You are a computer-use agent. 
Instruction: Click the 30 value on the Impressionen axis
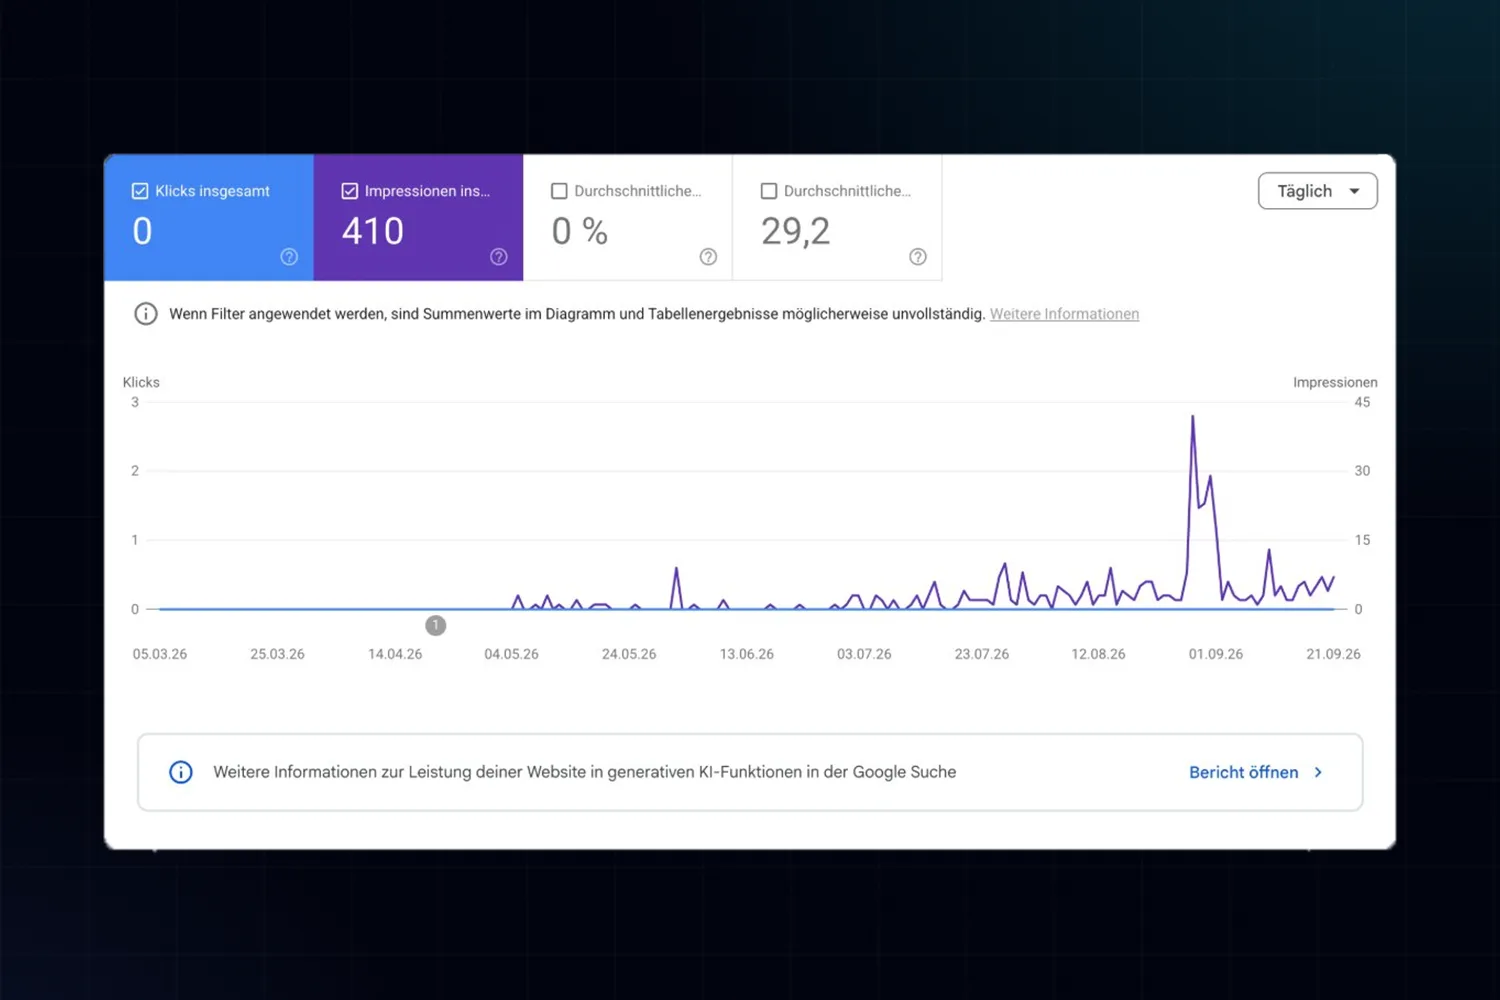click(1362, 471)
